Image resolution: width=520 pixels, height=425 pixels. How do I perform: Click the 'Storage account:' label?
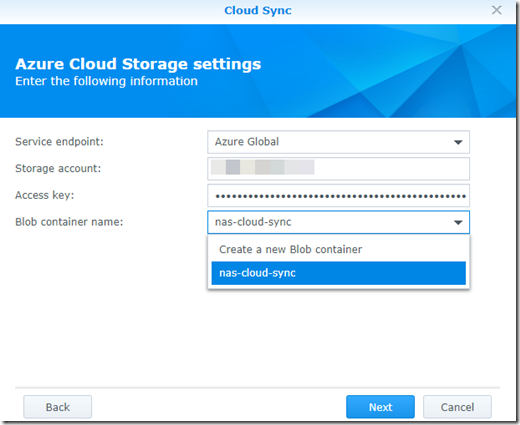pyautogui.click(x=58, y=168)
